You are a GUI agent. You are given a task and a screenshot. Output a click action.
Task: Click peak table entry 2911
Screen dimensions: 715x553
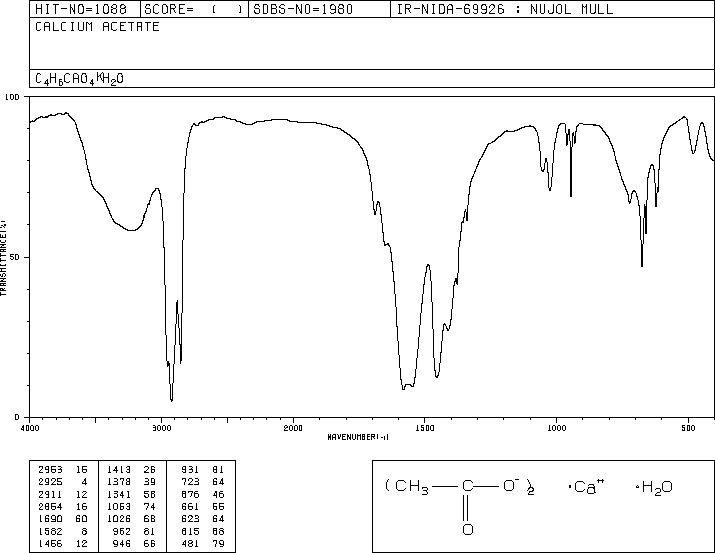click(x=50, y=495)
